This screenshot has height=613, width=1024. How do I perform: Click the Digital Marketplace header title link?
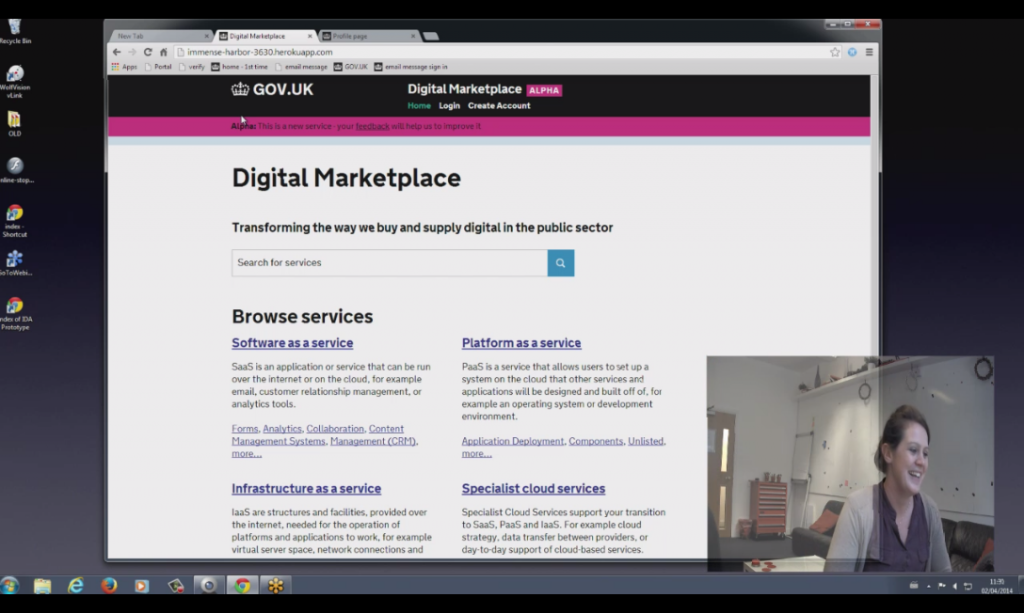[464, 89]
